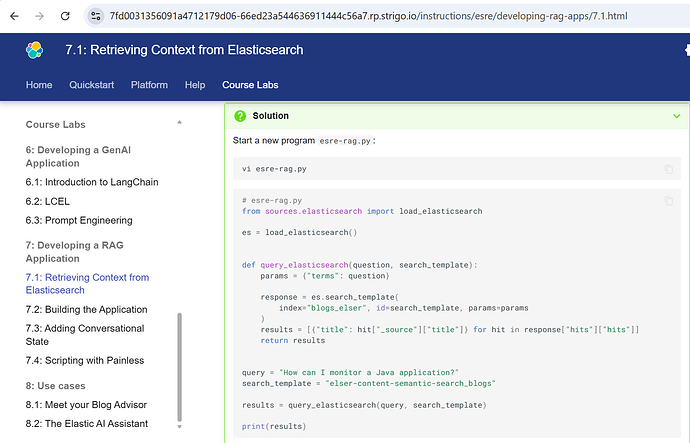
Task: Open site information icon in address bar
Action: 95,16
